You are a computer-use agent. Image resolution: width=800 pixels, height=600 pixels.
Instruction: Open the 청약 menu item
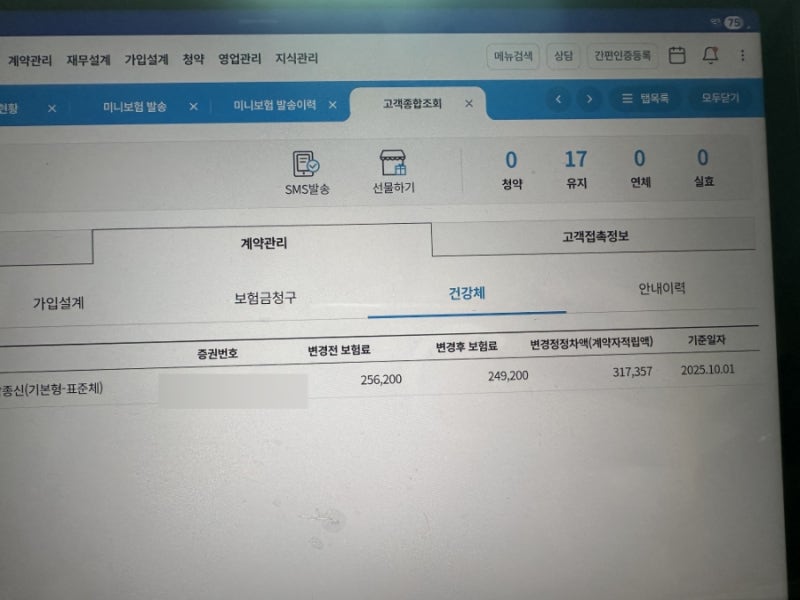(193, 59)
